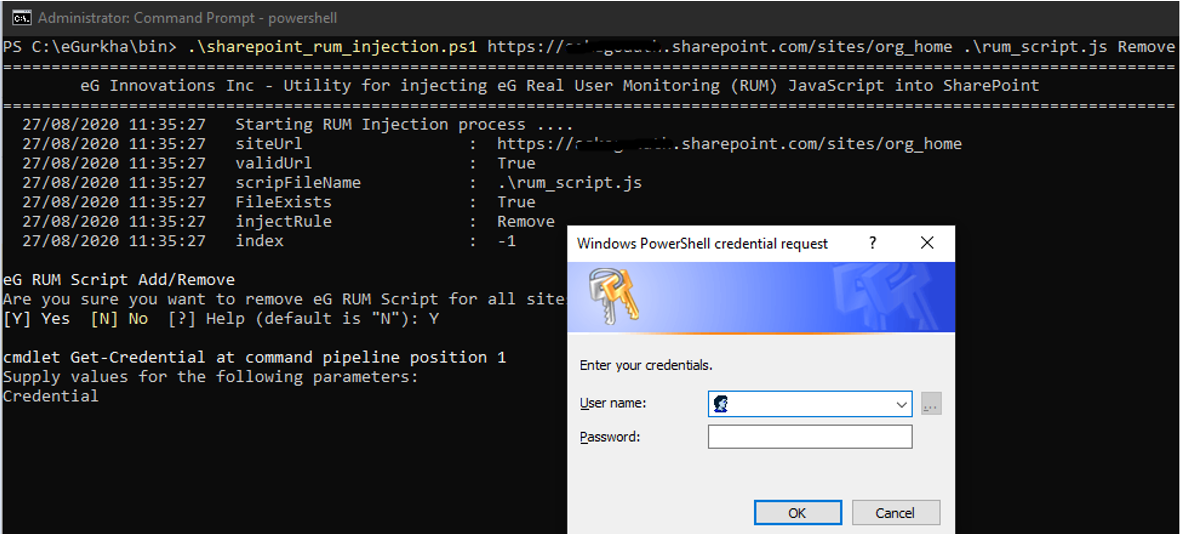Click the '[Y] Yes' prompt option text
The height and width of the screenshot is (534, 1180).
[37, 319]
